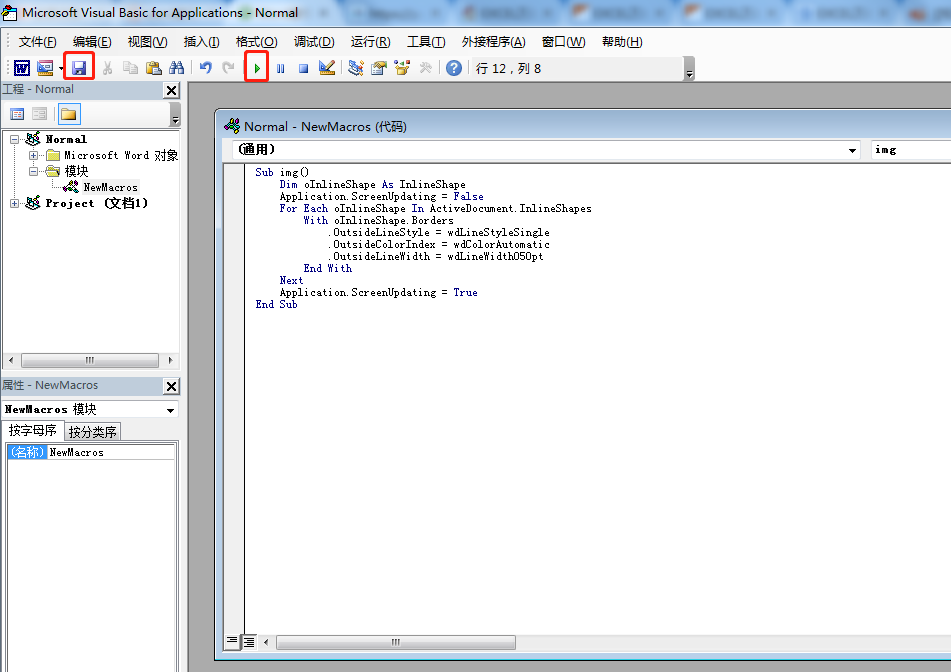Toggle Folders view in project panel
This screenshot has width=951, height=672.
click(x=68, y=114)
